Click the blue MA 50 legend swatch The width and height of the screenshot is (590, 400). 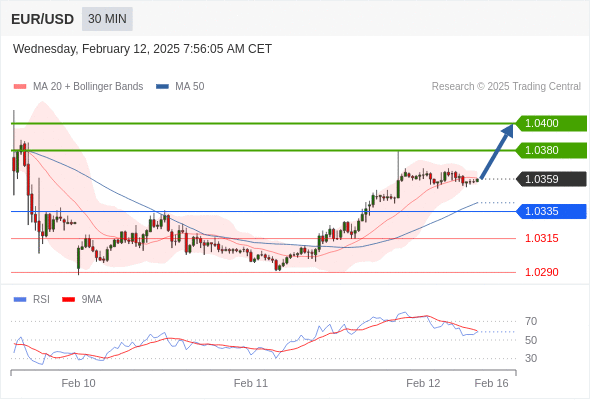[162, 87]
